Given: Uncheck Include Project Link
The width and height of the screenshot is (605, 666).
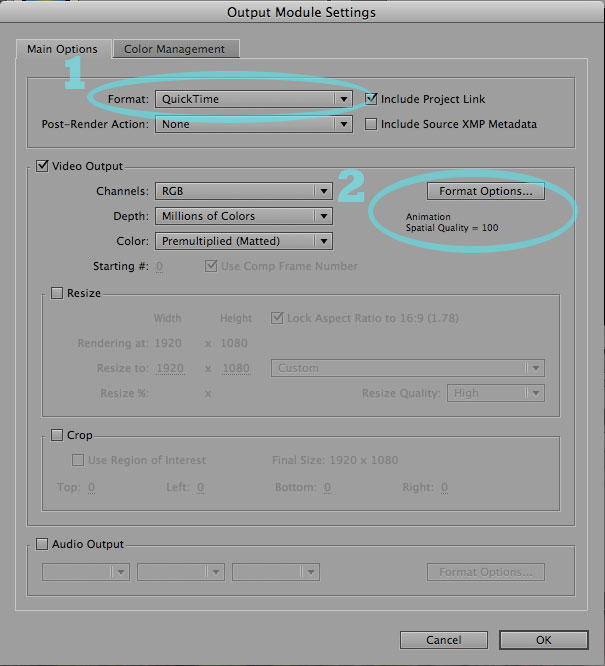Looking at the screenshot, I should click(x=371, y=99).
